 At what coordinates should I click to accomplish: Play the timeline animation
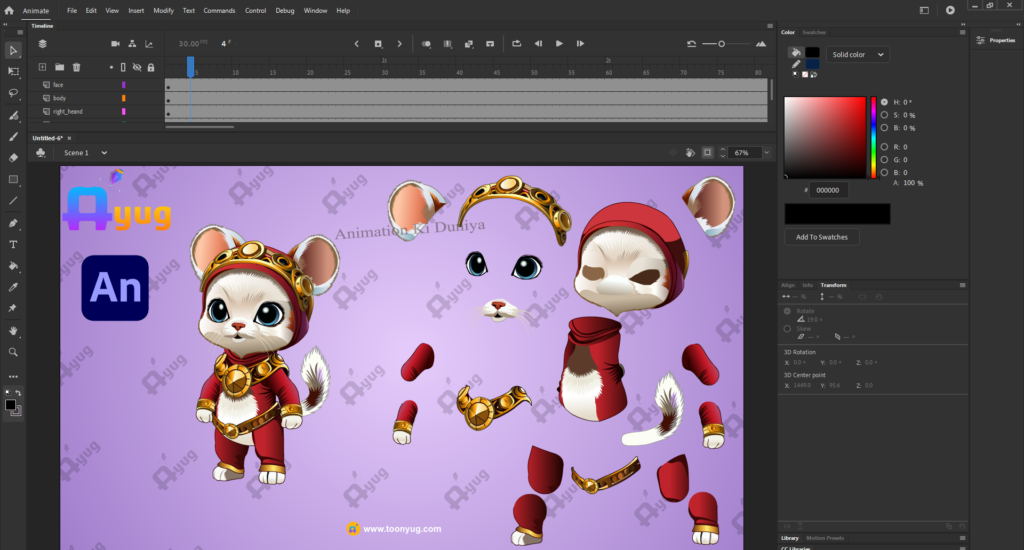click(x=559, y=44)
